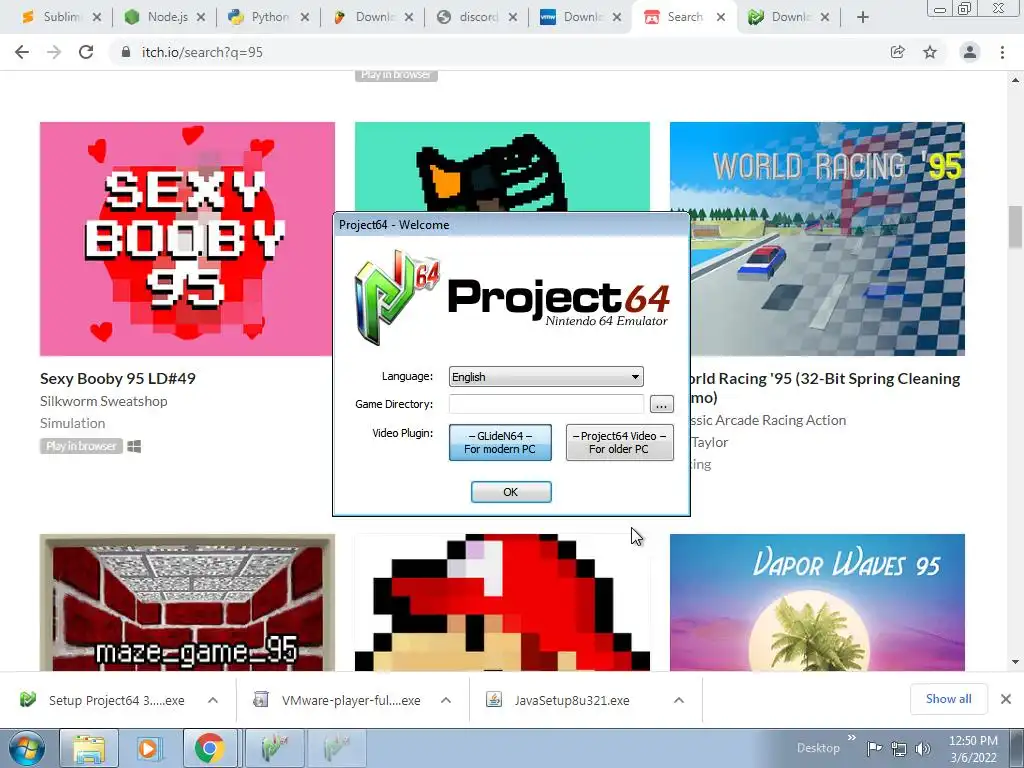The image size is (1024, 768).
Task: Expand Desktop toolbar chevron in taskbar
Action: pos(851,738)
